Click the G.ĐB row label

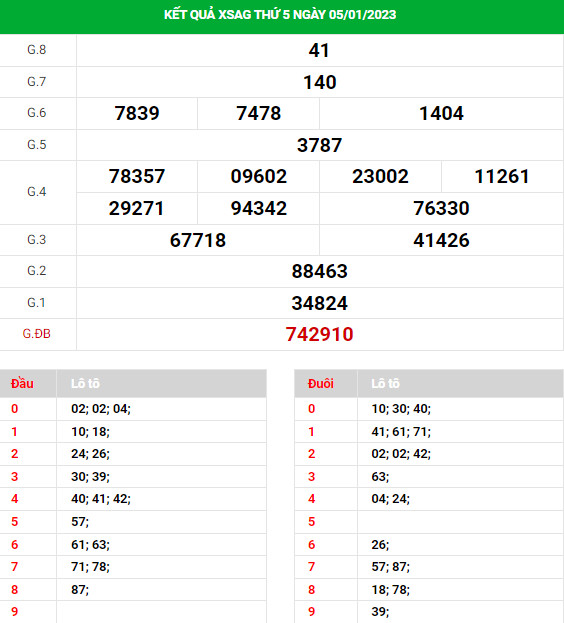[x=37, y=334]
